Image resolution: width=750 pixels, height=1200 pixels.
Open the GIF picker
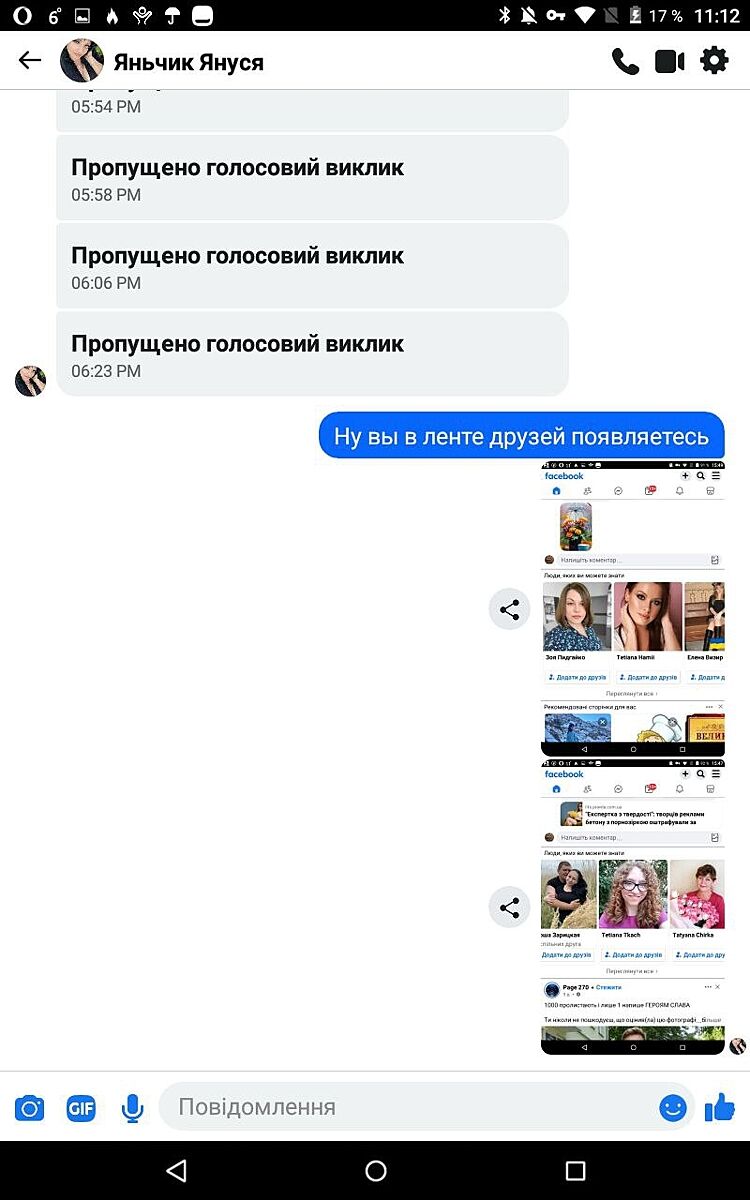[81, 1108]
